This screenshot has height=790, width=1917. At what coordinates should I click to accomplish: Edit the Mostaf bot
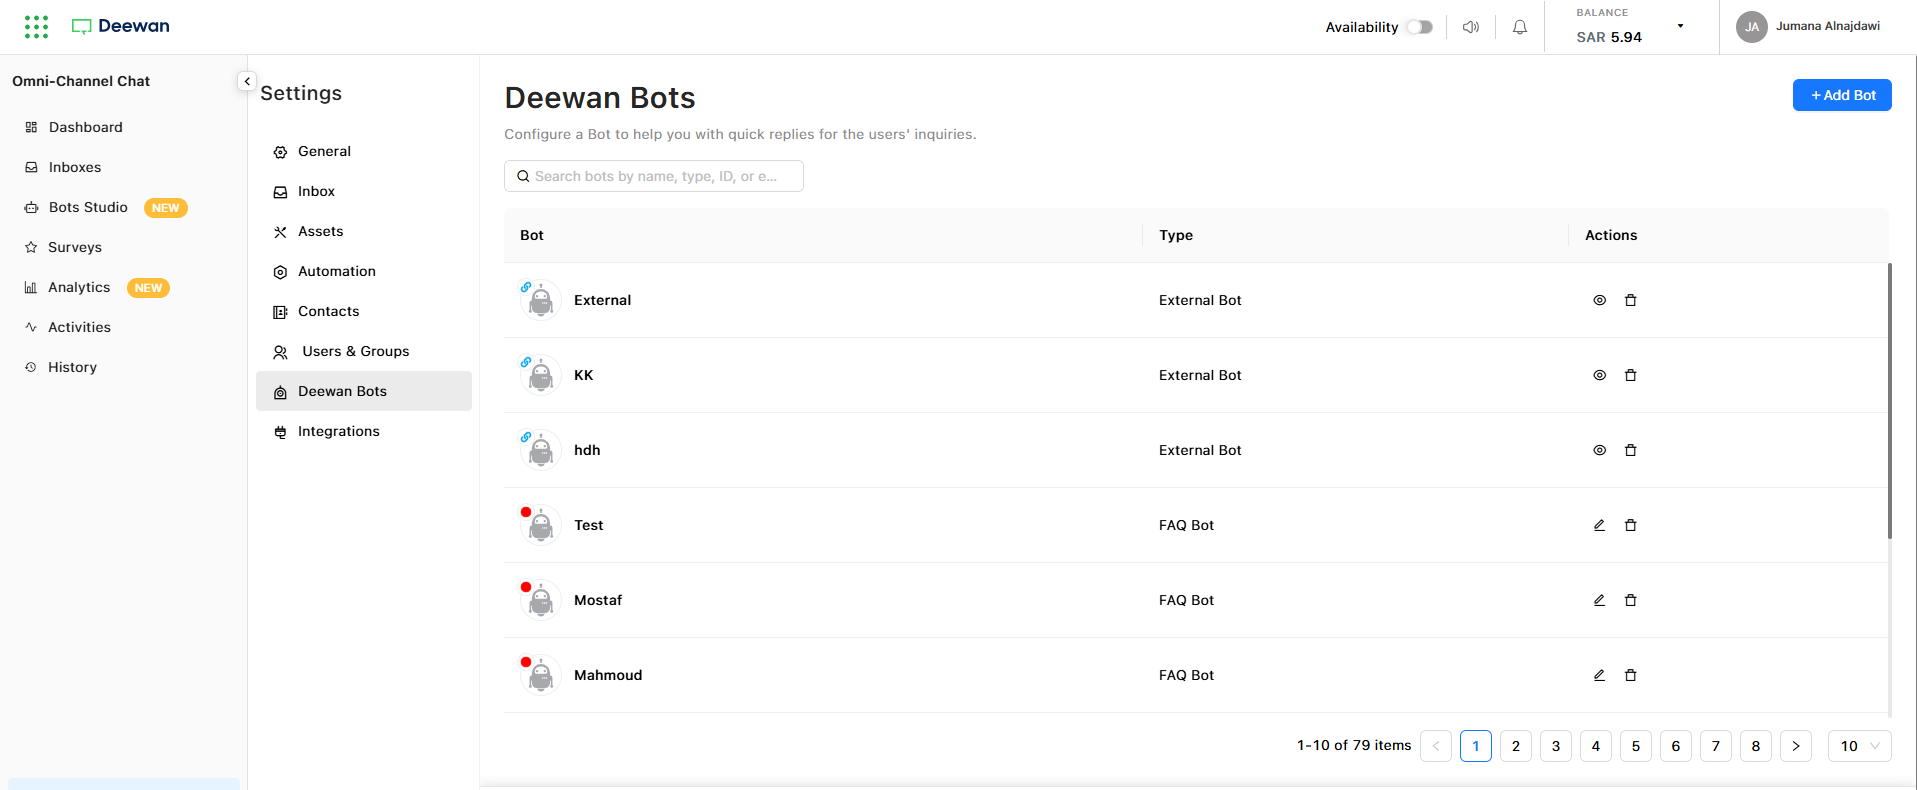point(1599,600)
